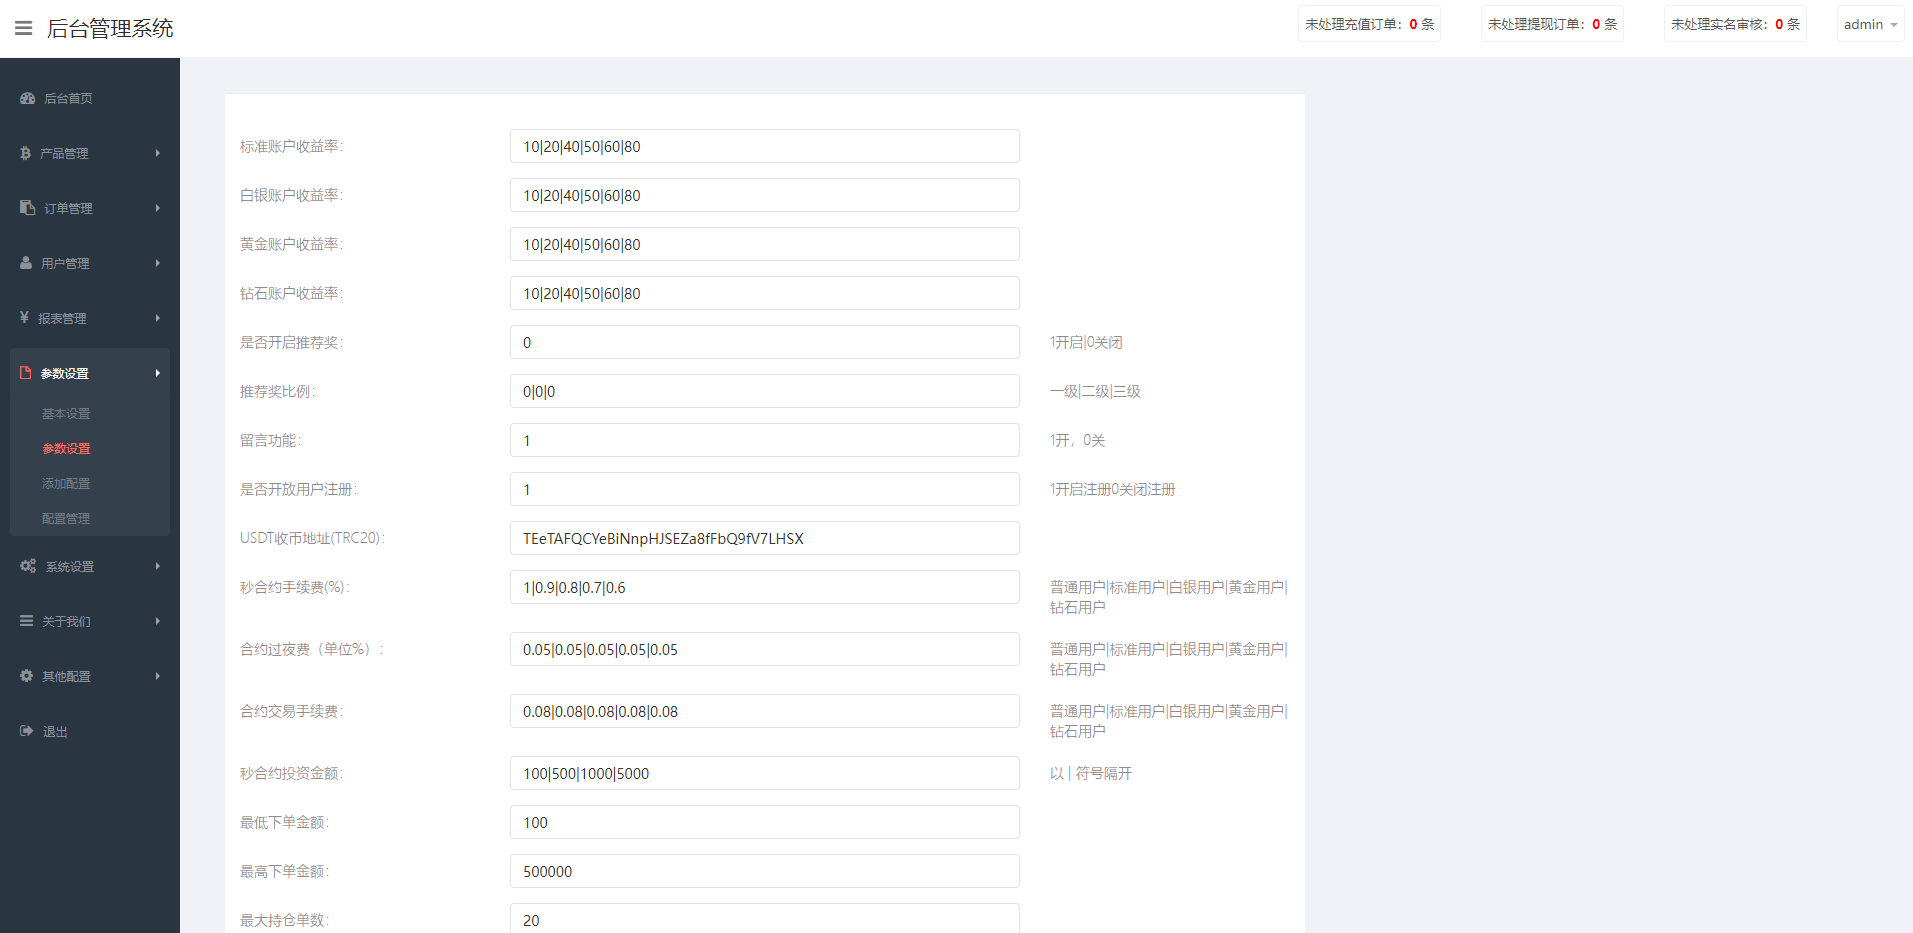Image resolution: width=1913 pixels, height=933 pixels.
Task: Click the 未处理充值订单 notification link
Action: point(1368,23)
